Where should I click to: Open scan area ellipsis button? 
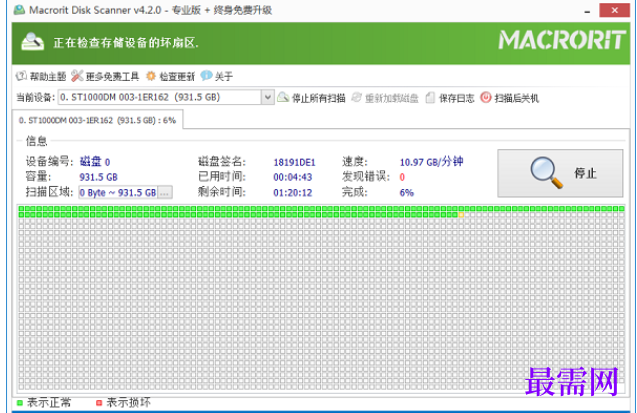[165, 192]
